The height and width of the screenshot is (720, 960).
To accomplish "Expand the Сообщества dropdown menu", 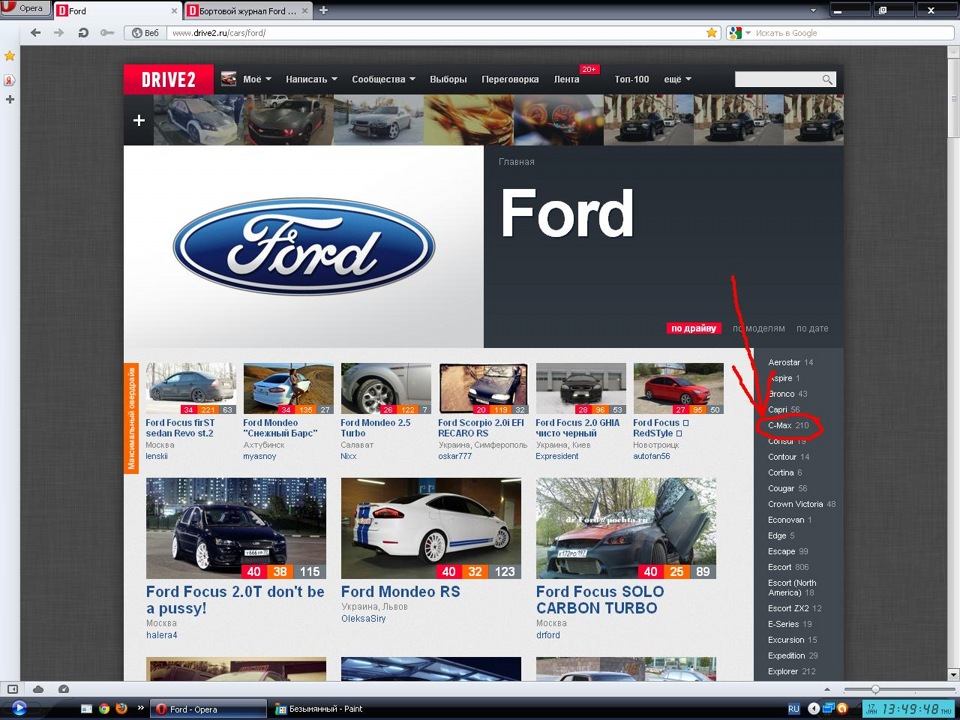I will click(383, 80).
